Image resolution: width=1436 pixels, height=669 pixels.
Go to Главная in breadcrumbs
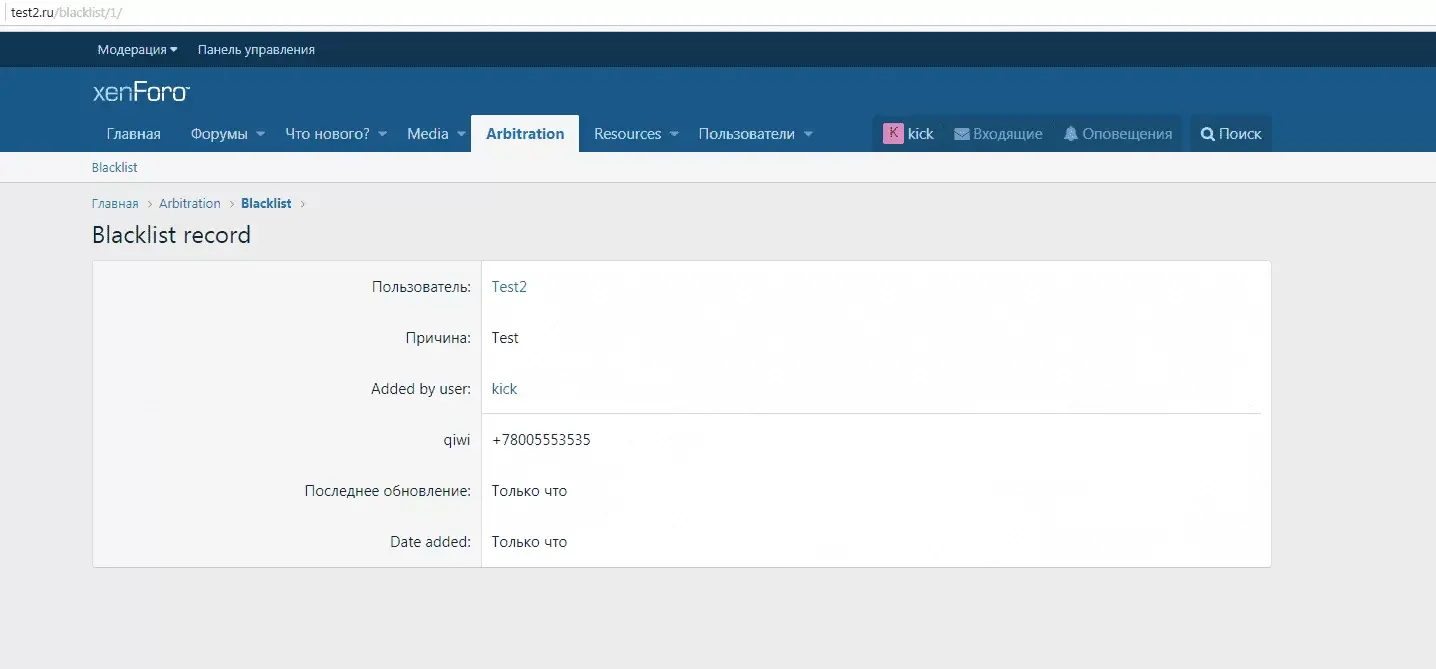115,203
